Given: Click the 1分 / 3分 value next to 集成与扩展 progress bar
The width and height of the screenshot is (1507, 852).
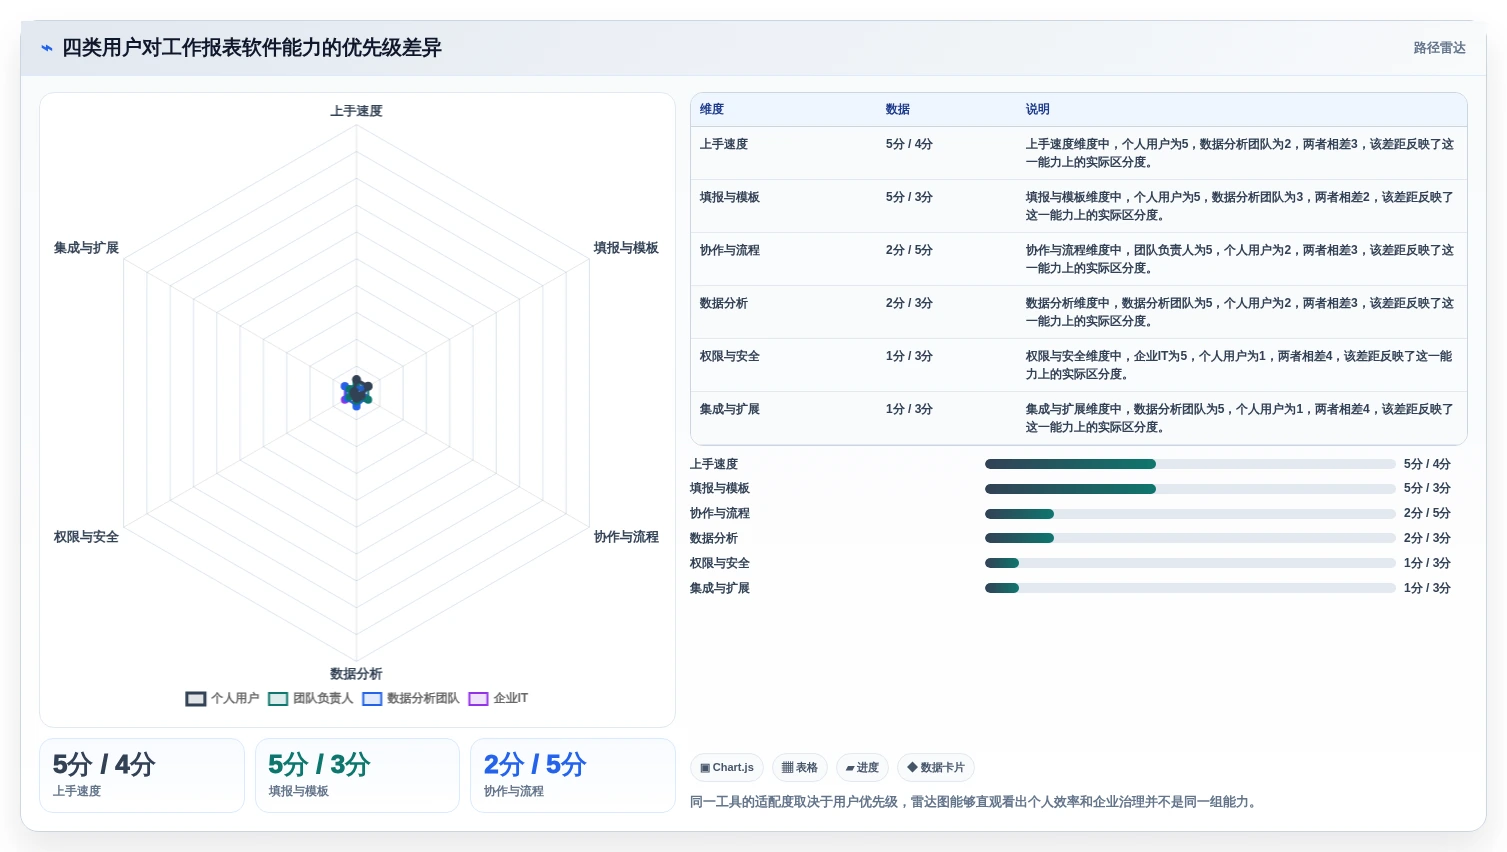Looking at the screenshot, I should pyautogui.click(x=1427, y=588).
